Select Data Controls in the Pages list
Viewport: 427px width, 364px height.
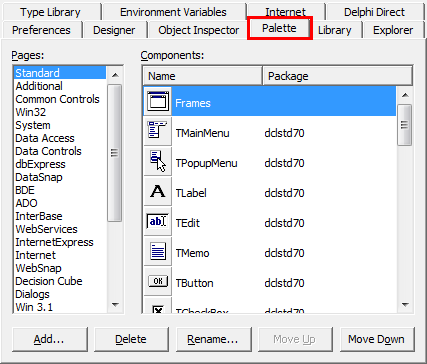[48, 151]
